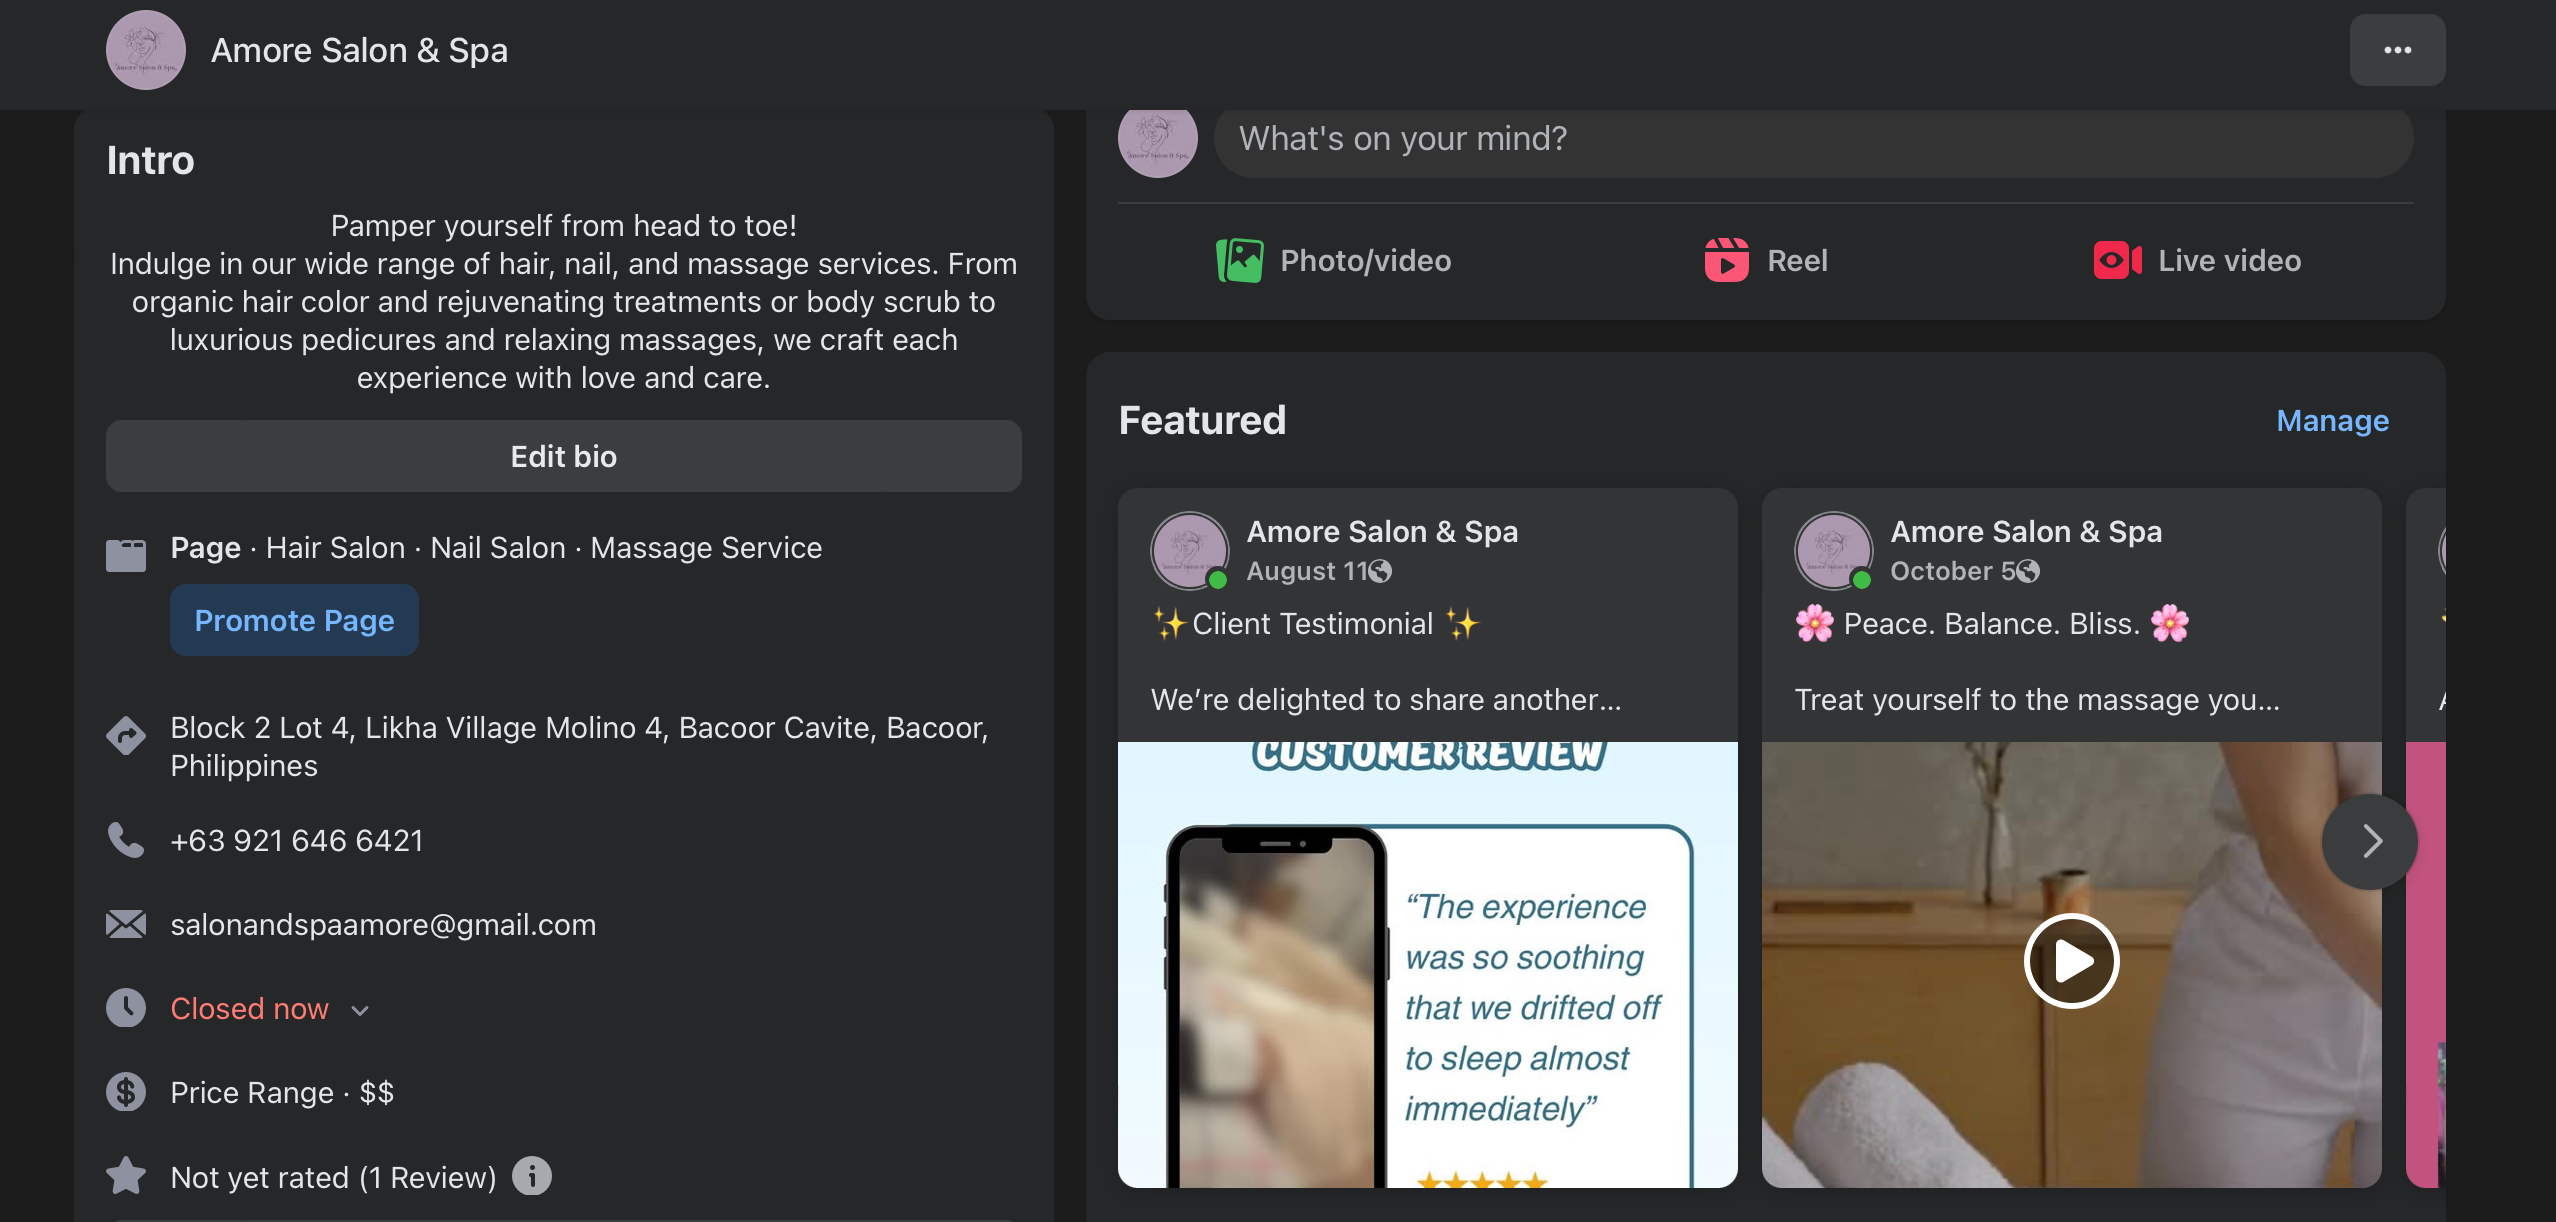Open the Customer Review testimonial image

(1427, 964)
